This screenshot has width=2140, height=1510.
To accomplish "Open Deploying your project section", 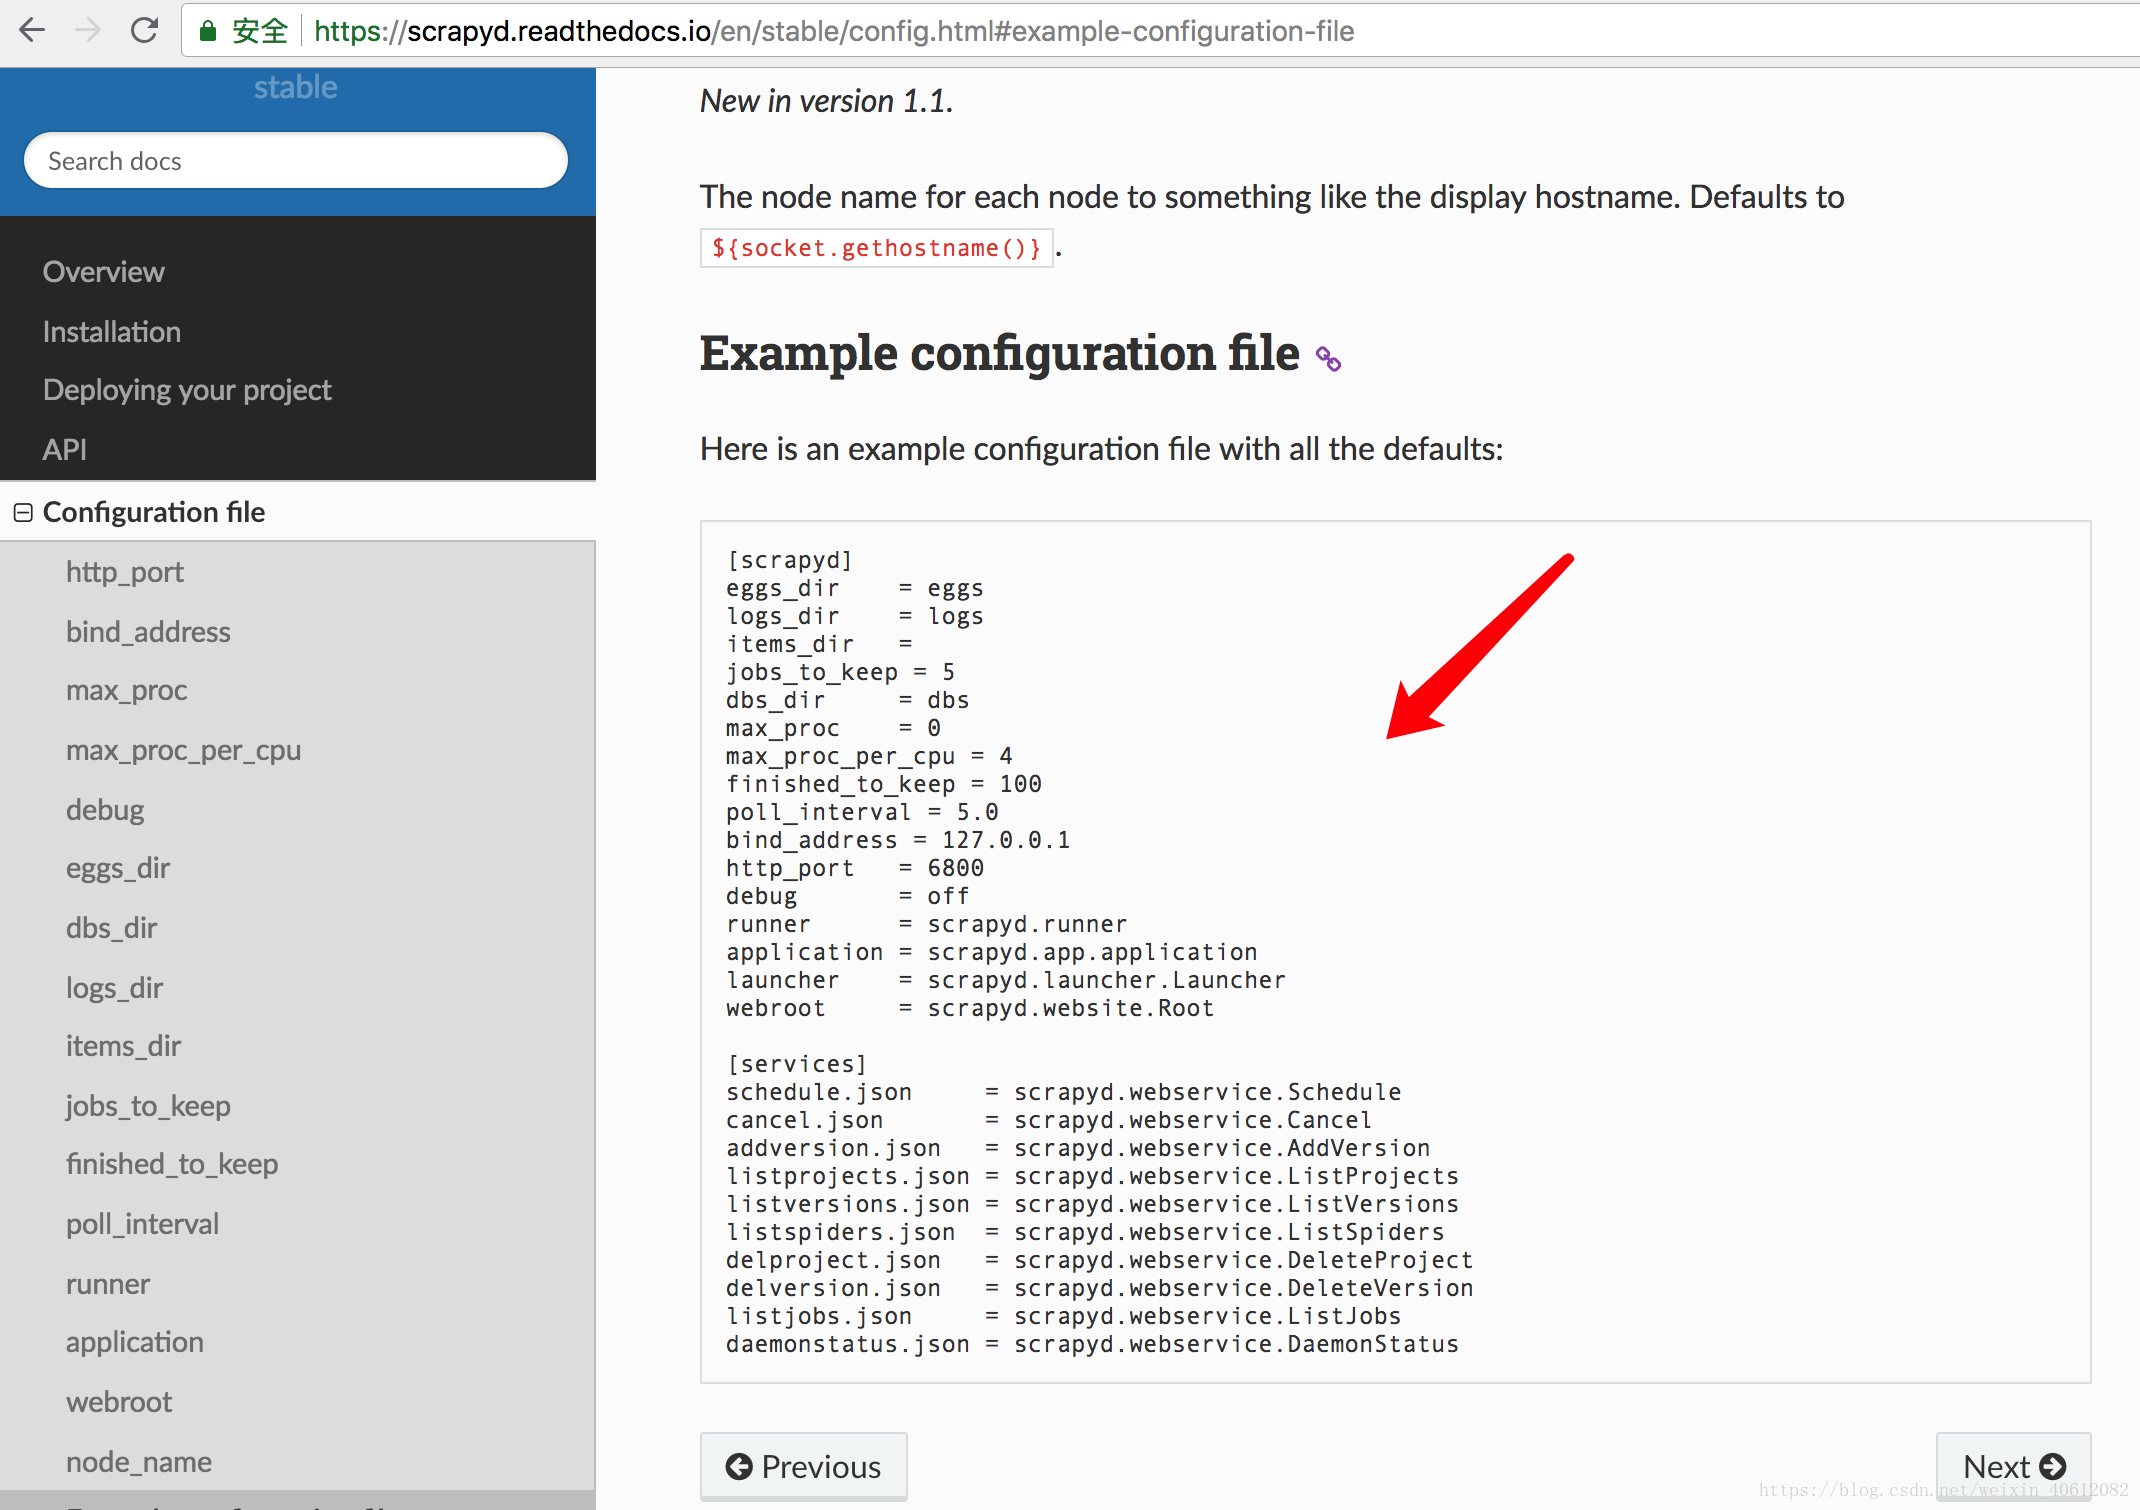I will tap(187, 390).
